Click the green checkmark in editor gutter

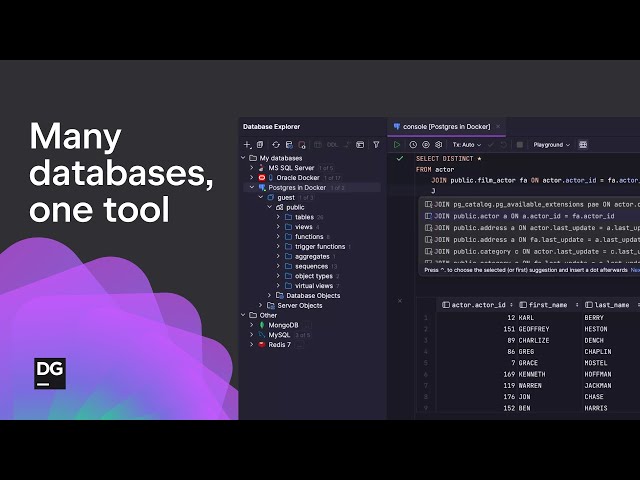coord(400,158)
